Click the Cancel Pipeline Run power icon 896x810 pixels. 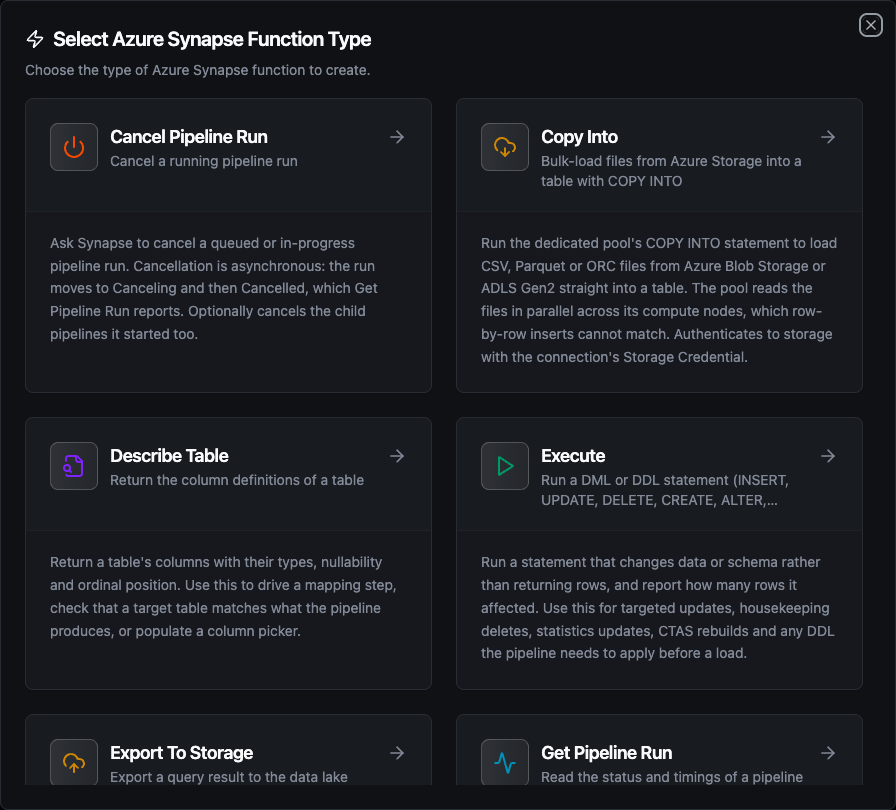coord(74,147)
